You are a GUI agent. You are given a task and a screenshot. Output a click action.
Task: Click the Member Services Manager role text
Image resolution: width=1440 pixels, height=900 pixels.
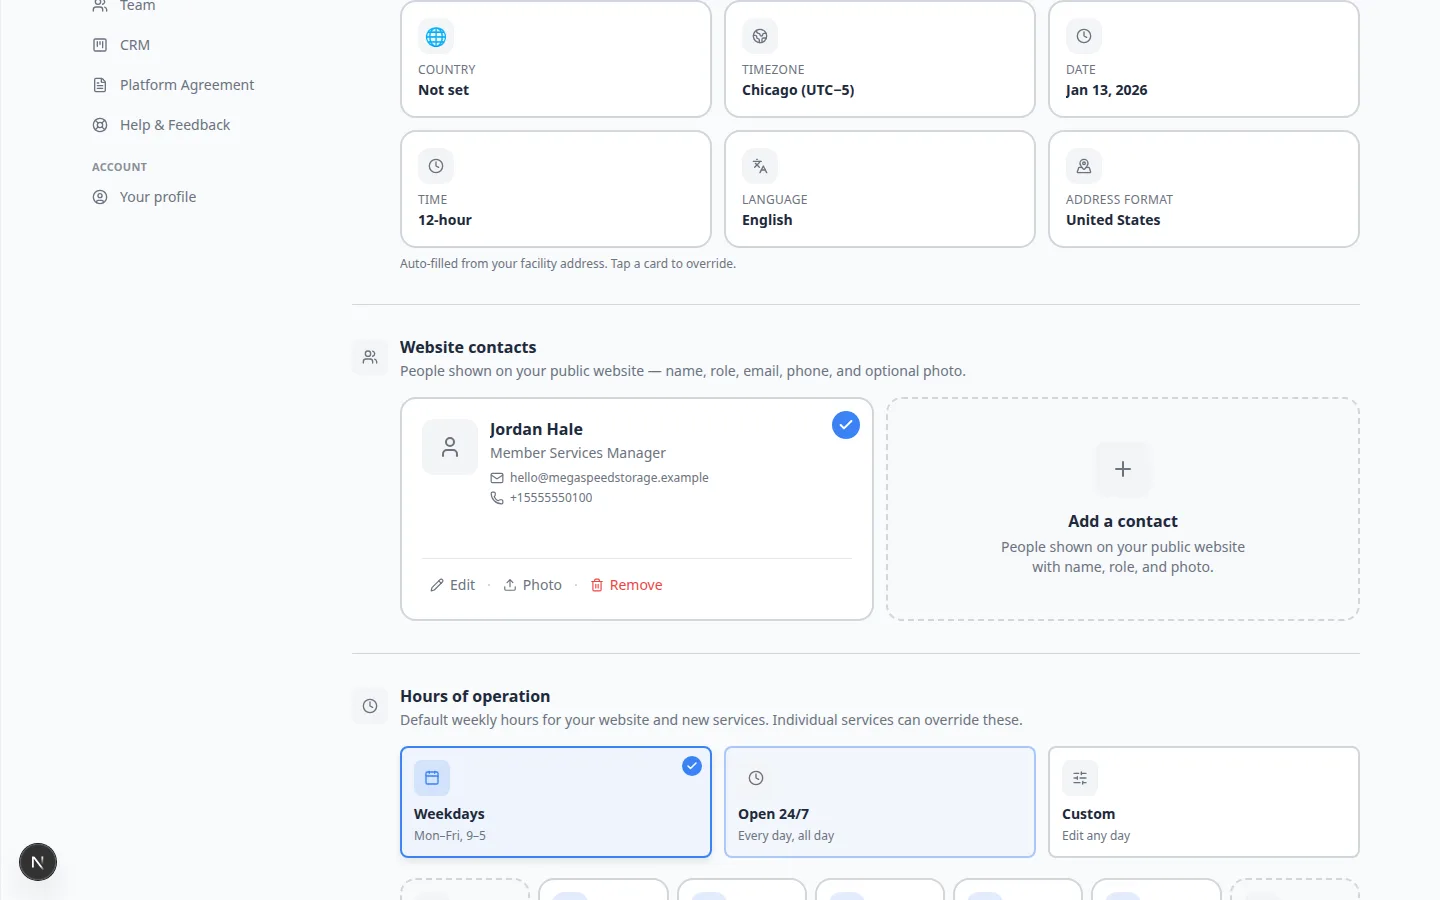click(x=578, y=453)
